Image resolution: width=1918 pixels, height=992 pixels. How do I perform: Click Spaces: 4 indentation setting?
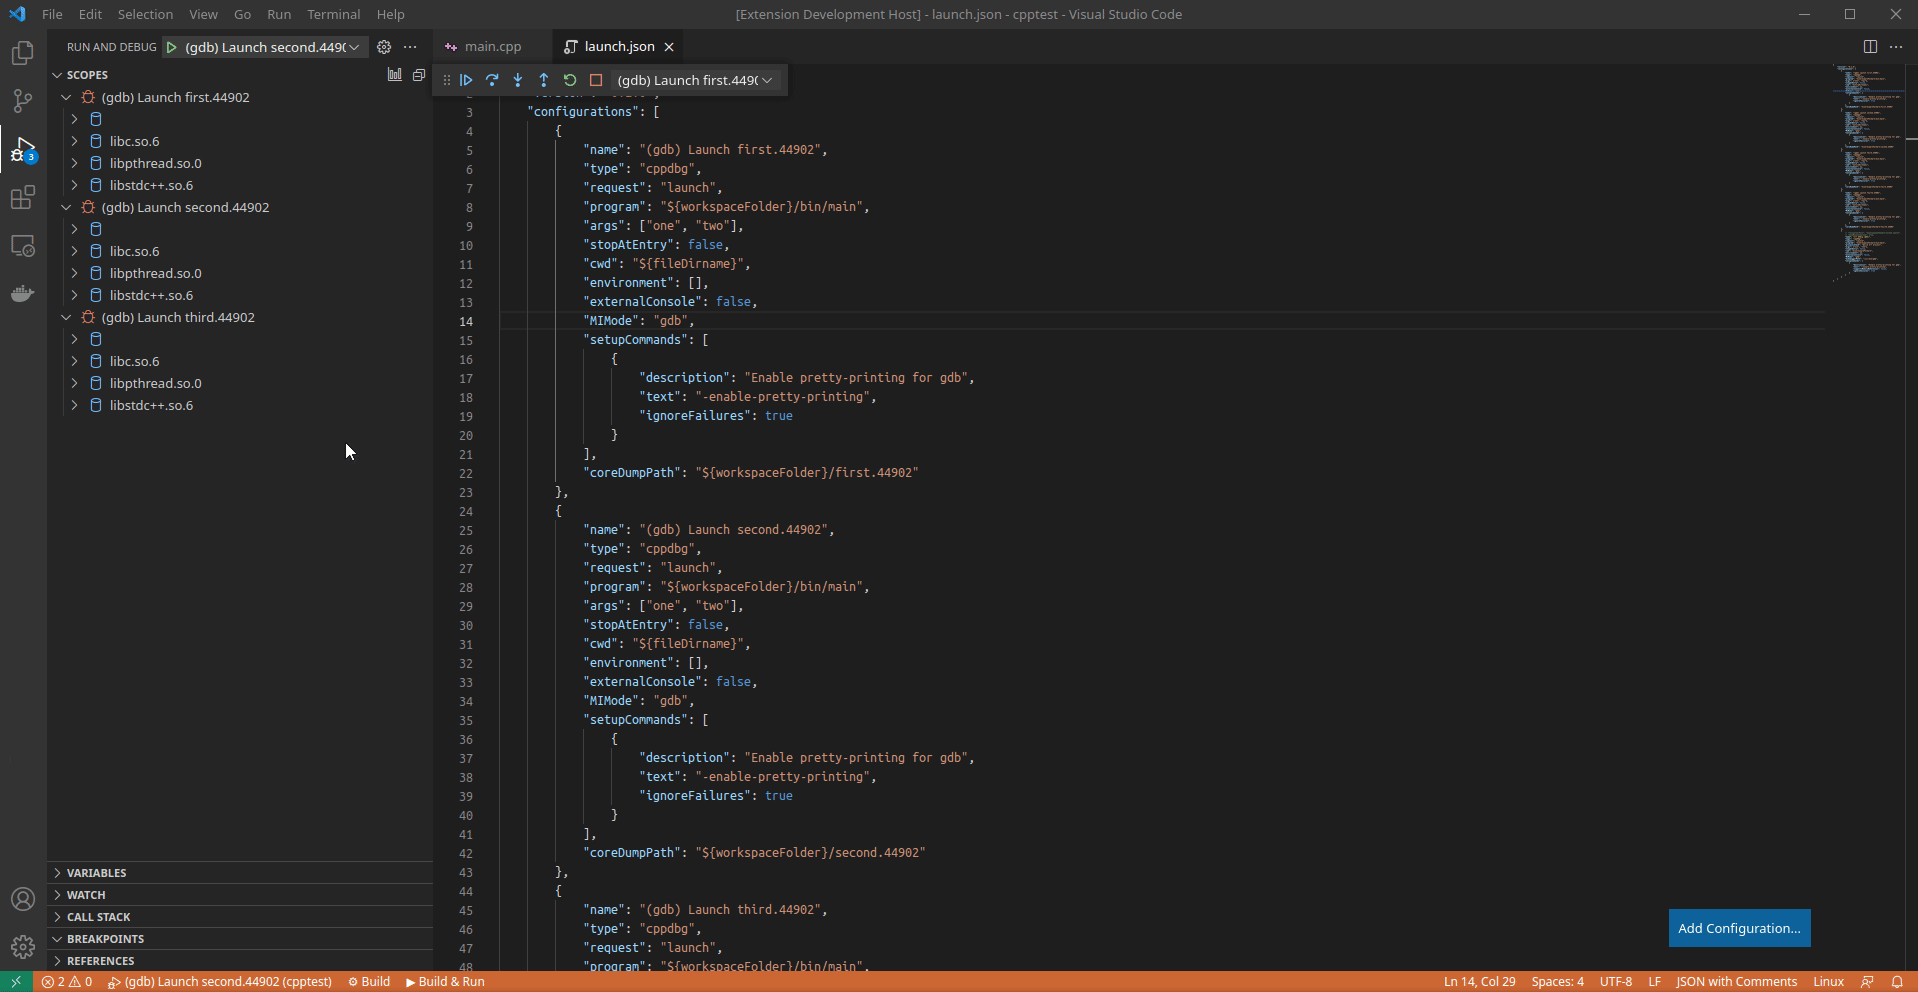(x=1557, y=982)
